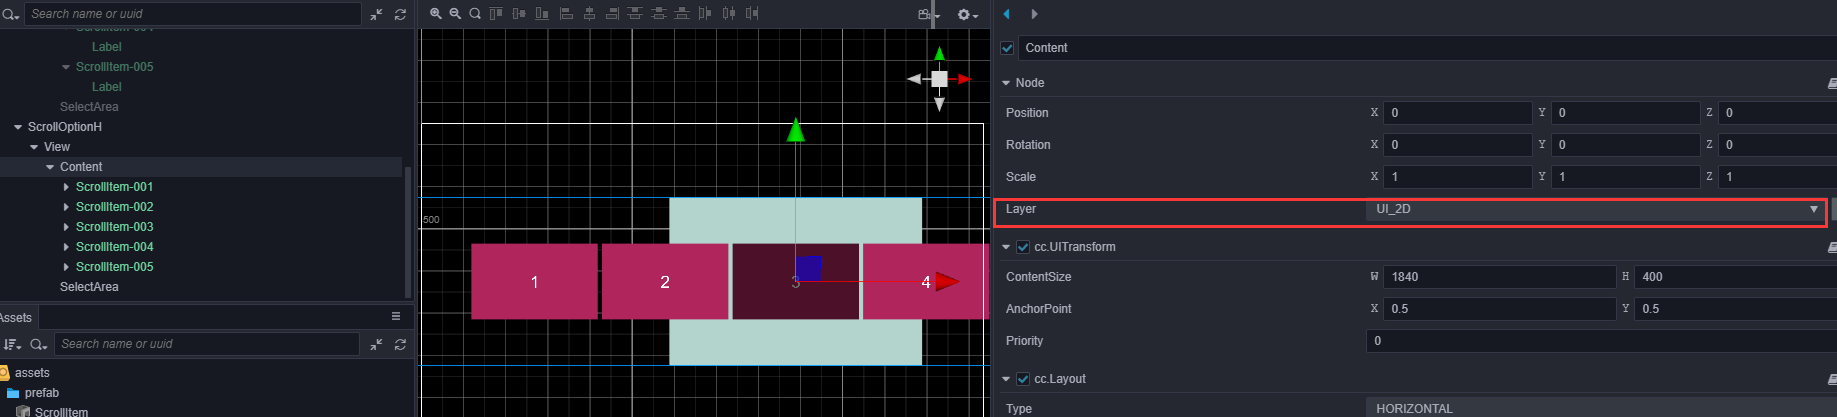This screenshot has width=1837, height=417.
Task: Open Assets search type dropdown
Action: [x=39, y=344]
